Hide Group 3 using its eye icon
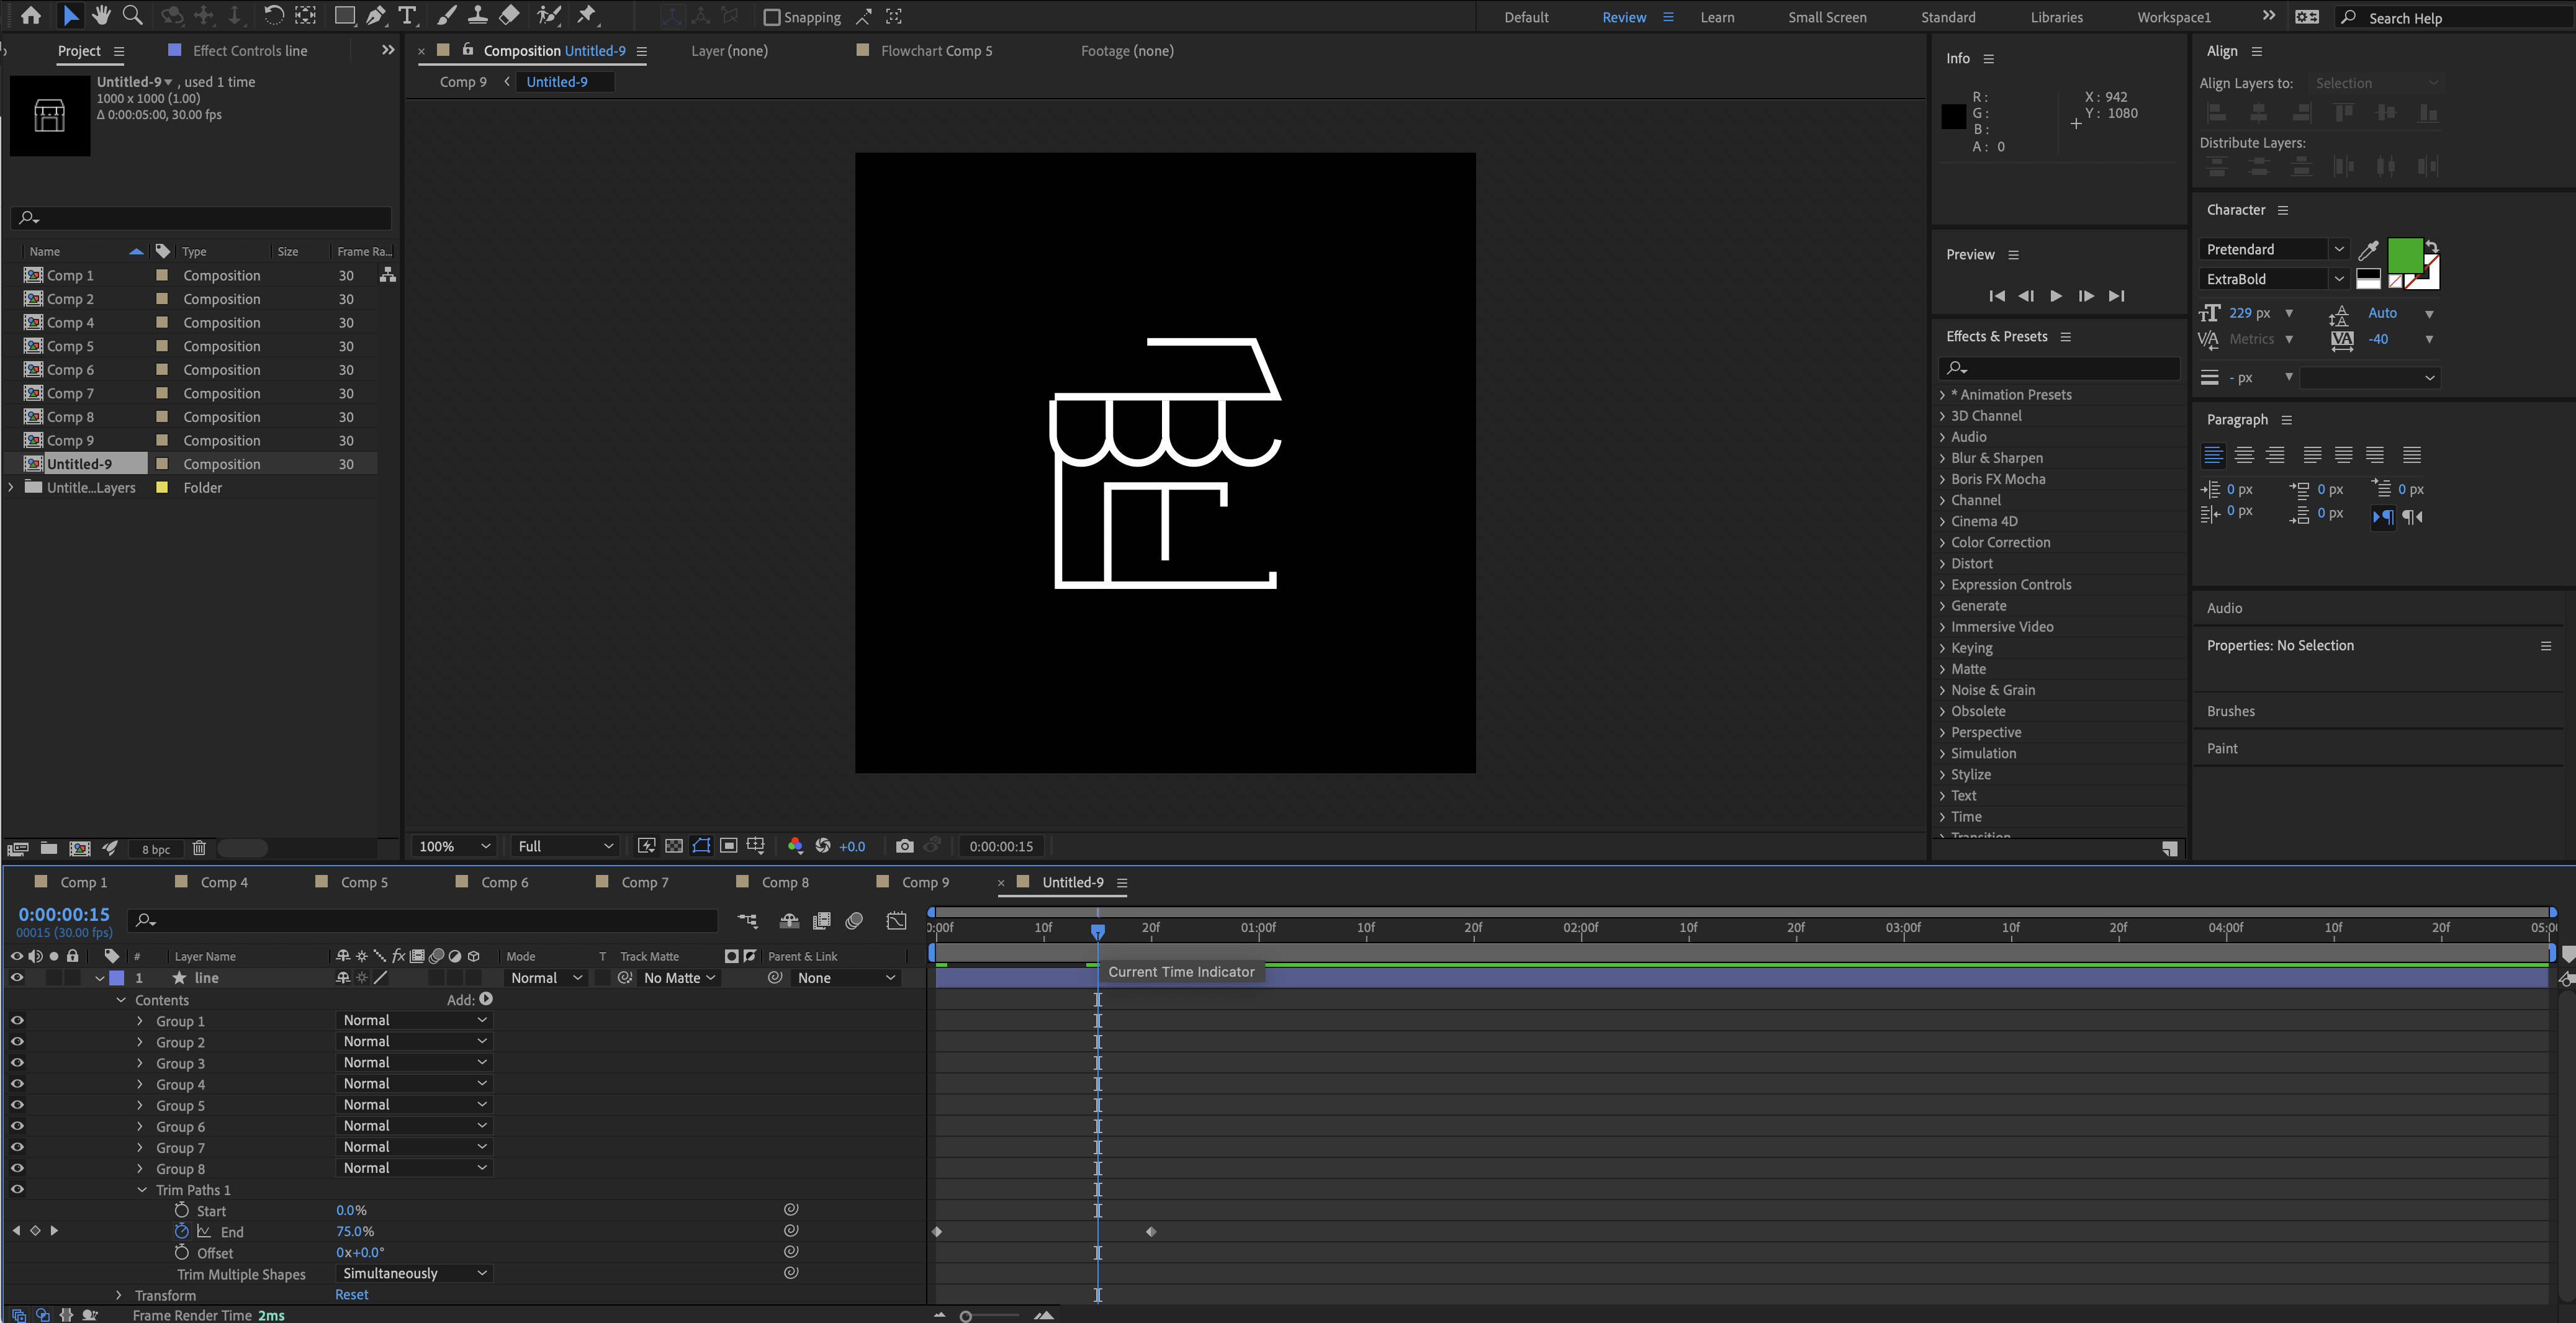The width and height of the screenshot is (2576, 1323). pos(17,1063)
